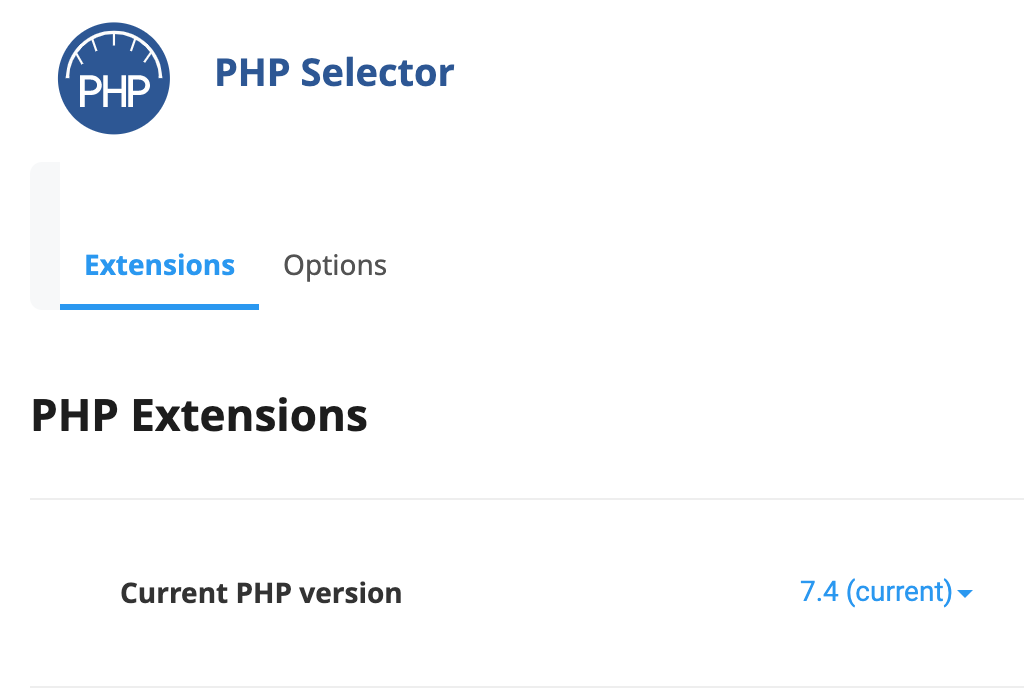This screenshot has width=1024, height=700.
Task: Click the gauge arc atop PHP logo
Action: pos(113,46)
